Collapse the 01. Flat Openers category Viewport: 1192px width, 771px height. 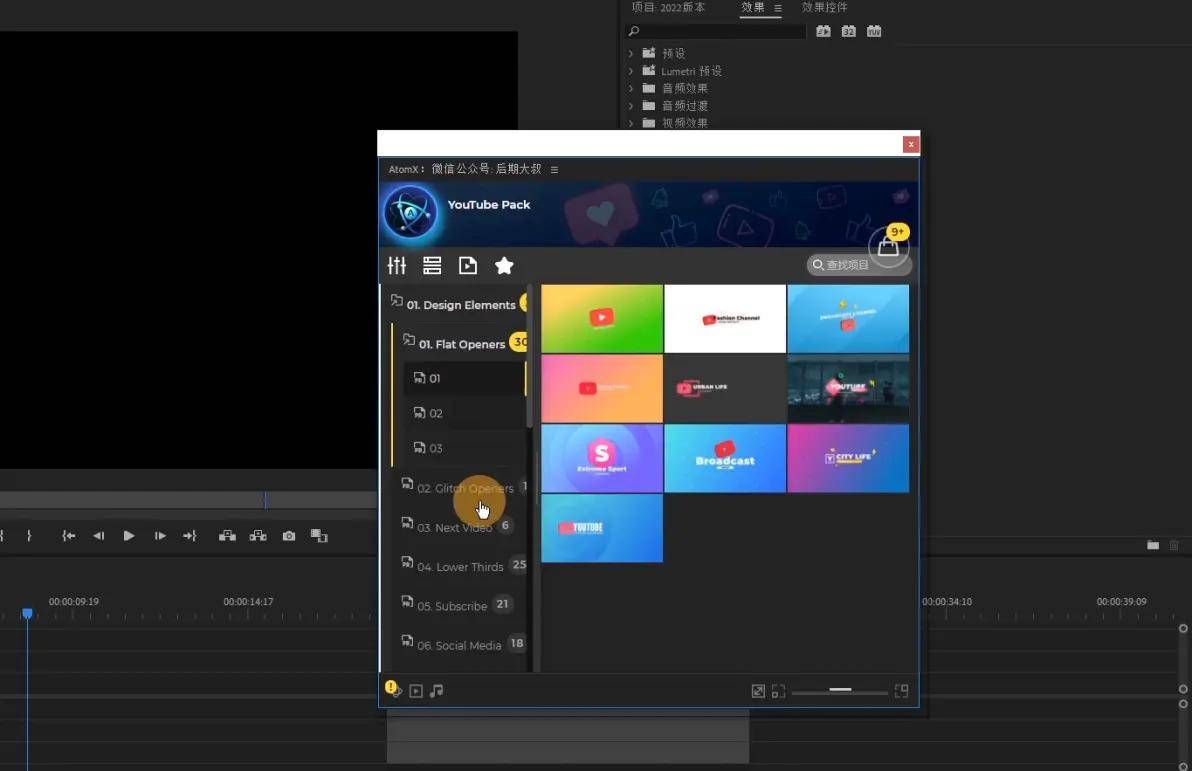click(461, 344)
